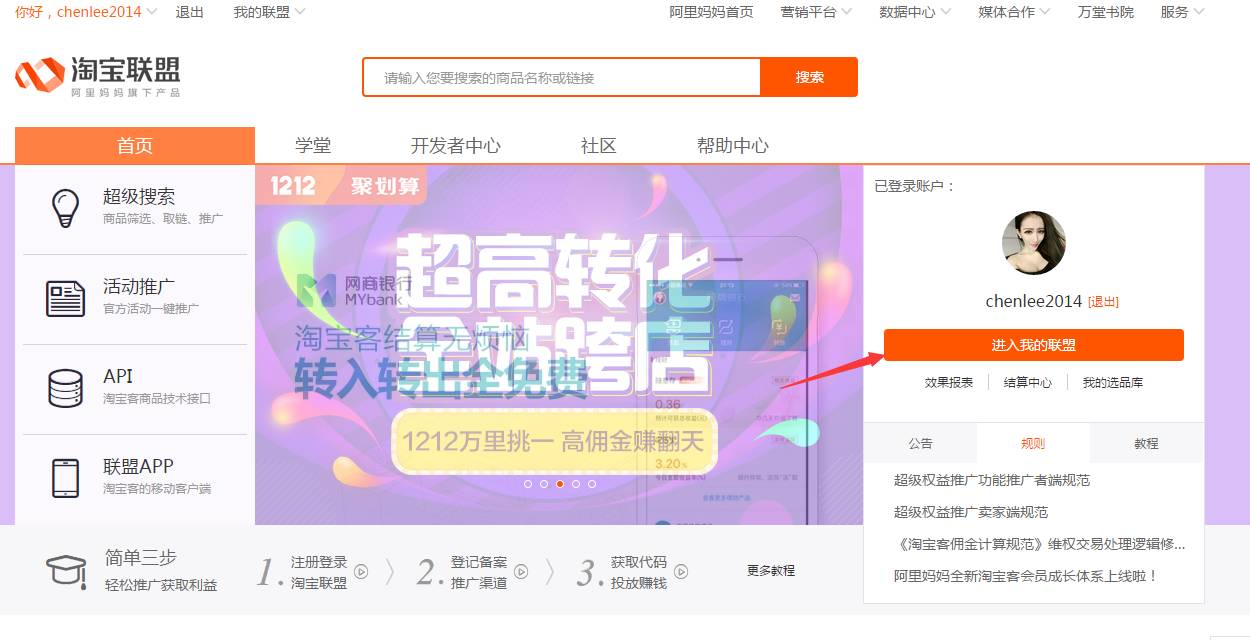
Task: Play the 获取代码 step video icon
Action: (681, 572)
